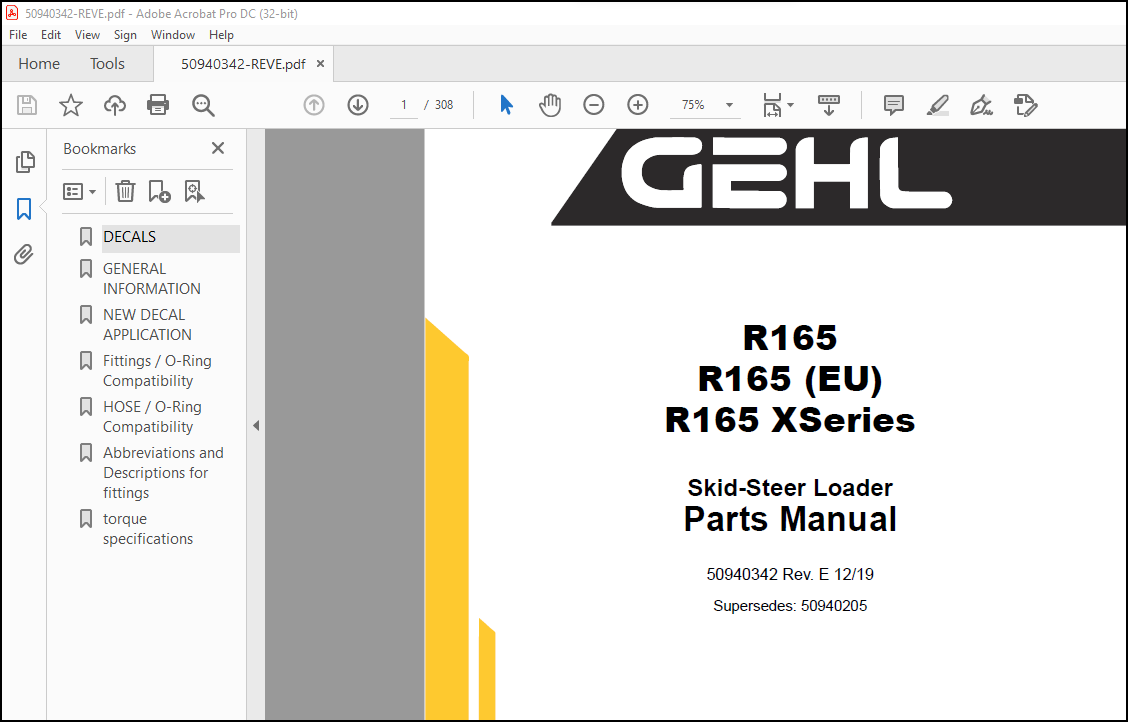Open the Attachments paperclip panel
The image size is (1128, 722).
[24, 255]
